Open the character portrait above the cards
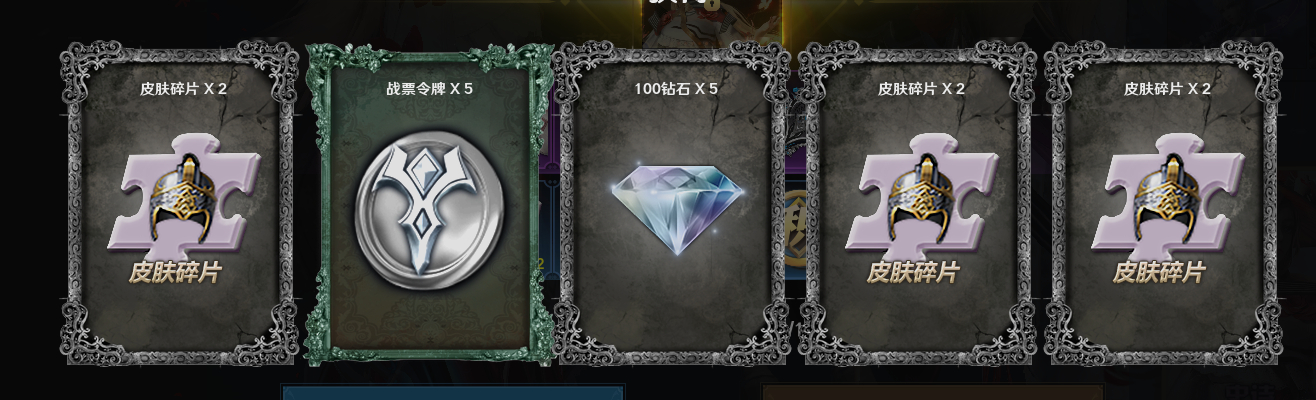Image resolution: width=1316 pixels, height=400 pixels. click(711, 22)
